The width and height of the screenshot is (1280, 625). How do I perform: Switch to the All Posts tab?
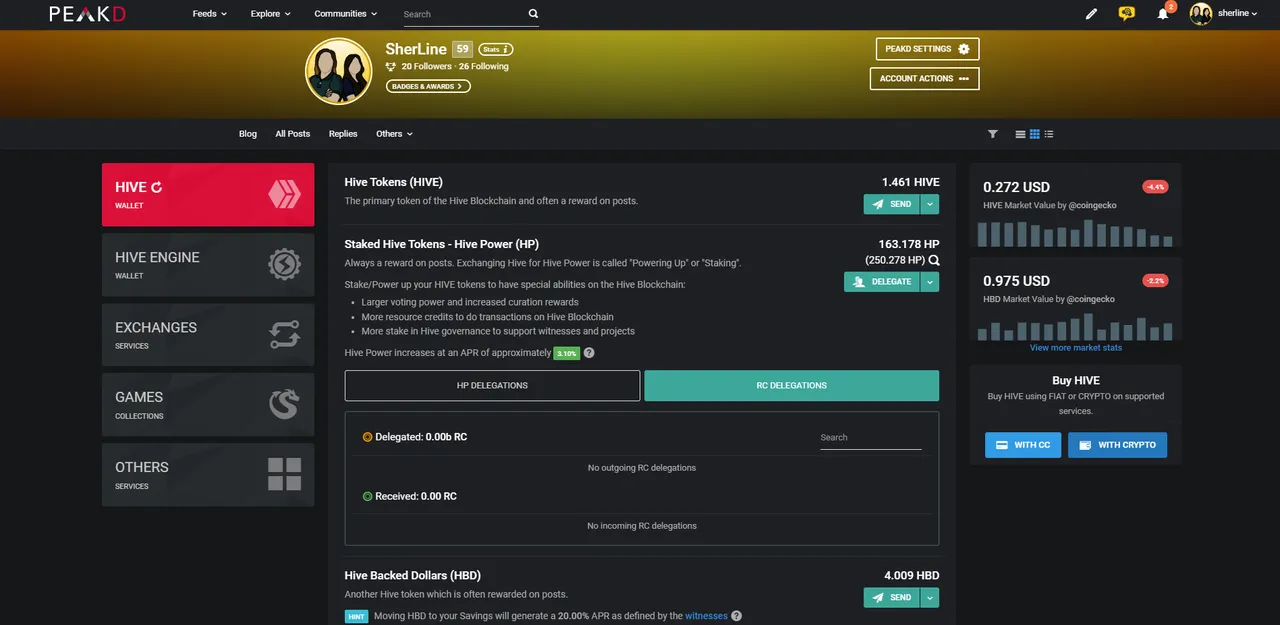[293, 133]
